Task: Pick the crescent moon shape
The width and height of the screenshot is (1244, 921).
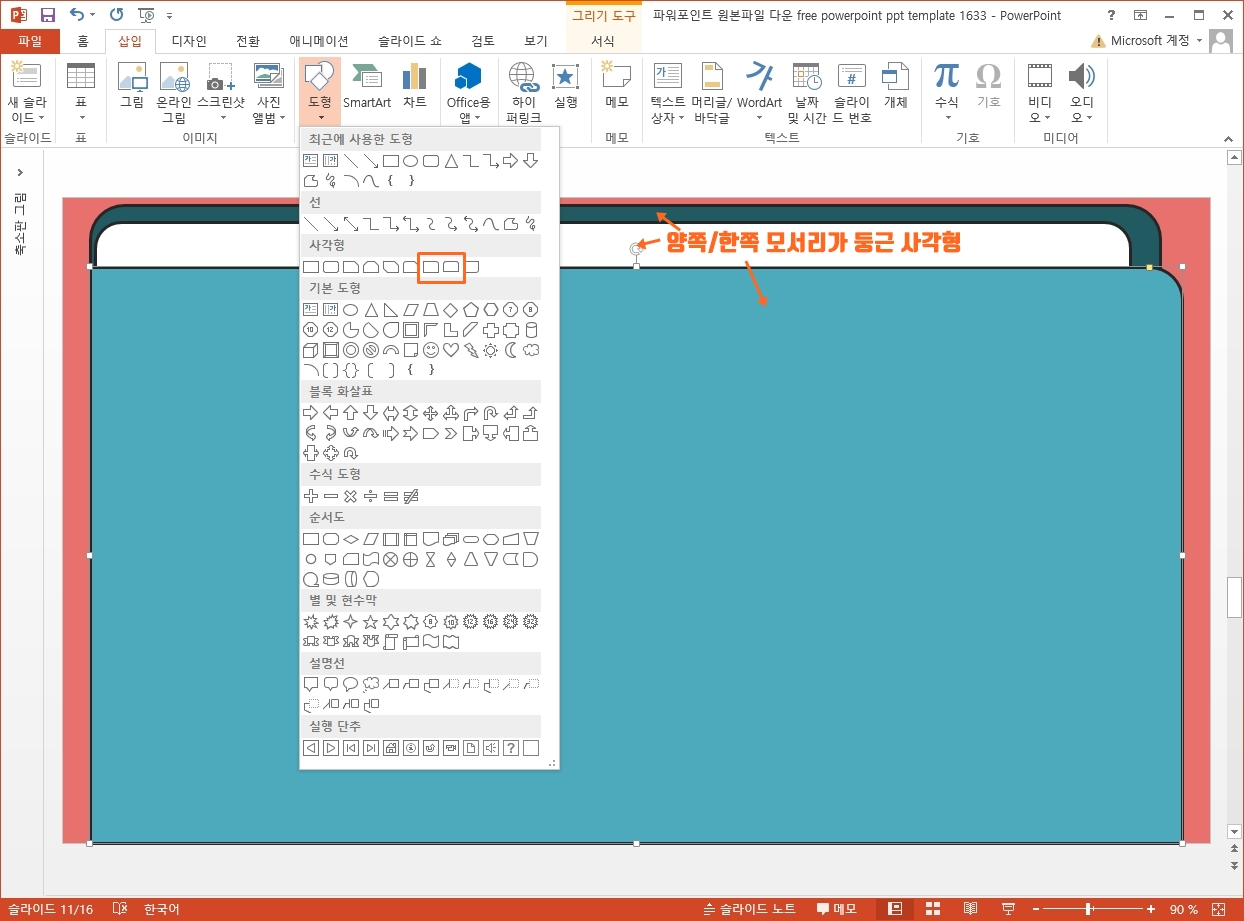Action: tap(511, 350)
